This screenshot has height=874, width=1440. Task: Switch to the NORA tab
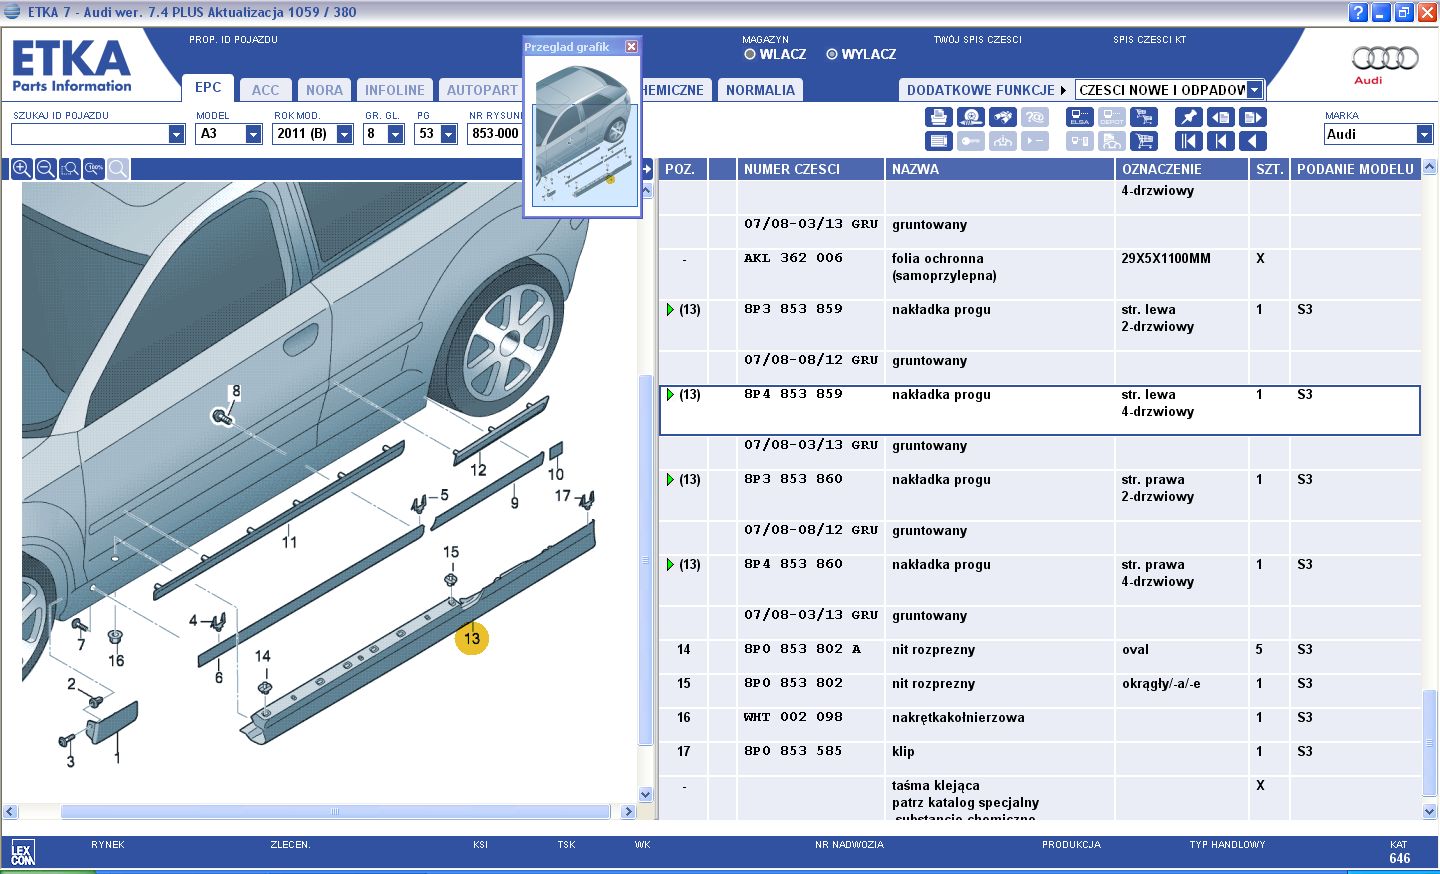pos(324,90)
